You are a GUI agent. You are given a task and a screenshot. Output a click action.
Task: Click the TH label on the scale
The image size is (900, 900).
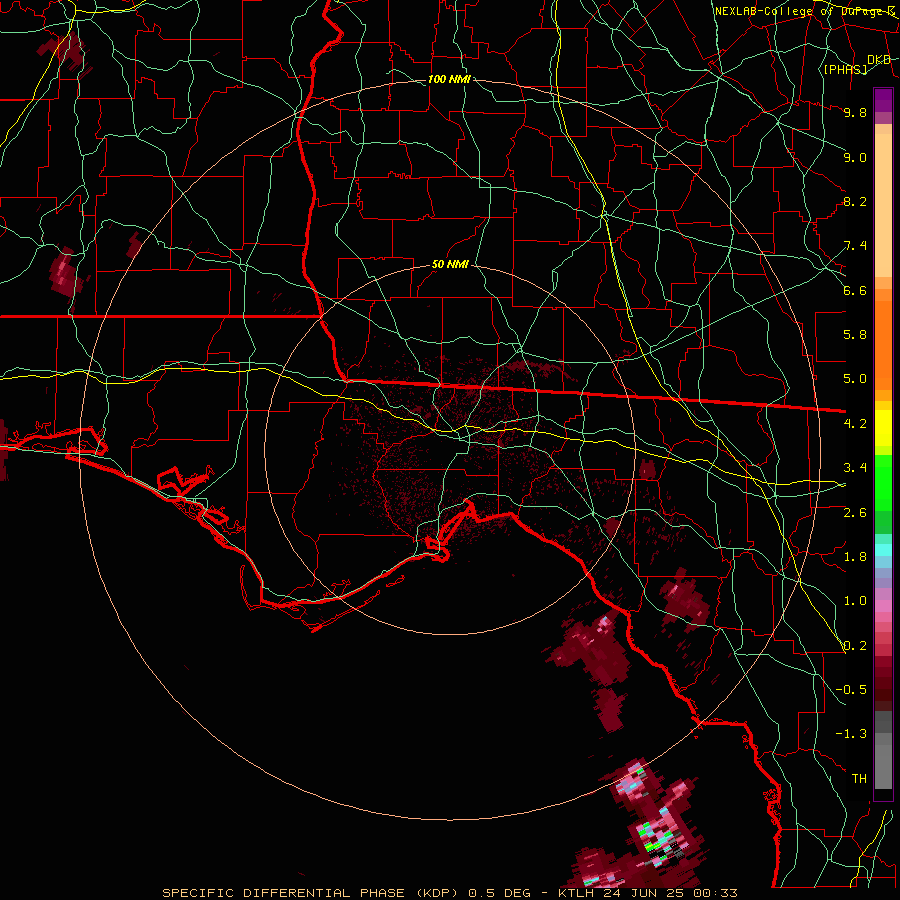tap(859, 779)
